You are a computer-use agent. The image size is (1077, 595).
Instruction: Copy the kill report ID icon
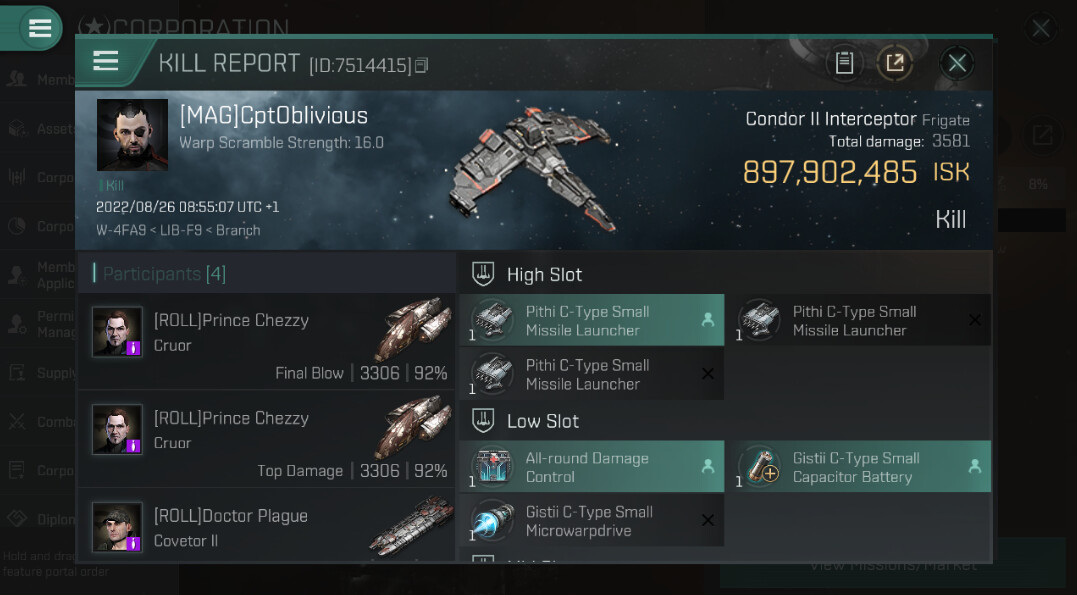coord(421,65)
